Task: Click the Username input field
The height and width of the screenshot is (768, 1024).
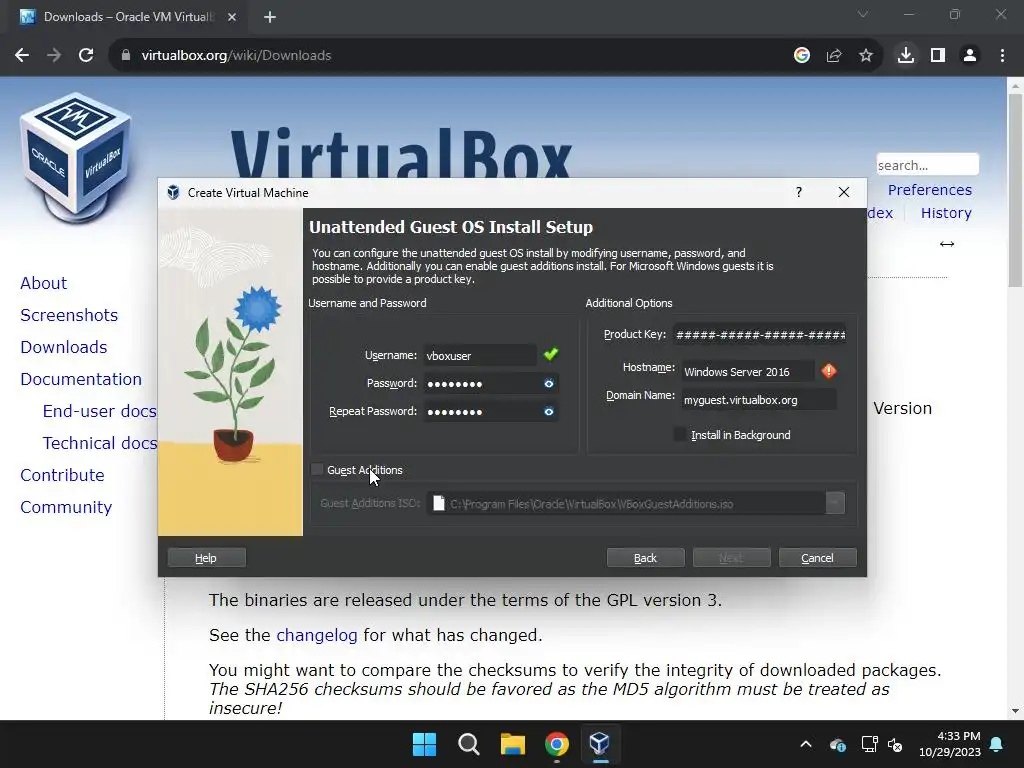Action: tap(480, 355)
